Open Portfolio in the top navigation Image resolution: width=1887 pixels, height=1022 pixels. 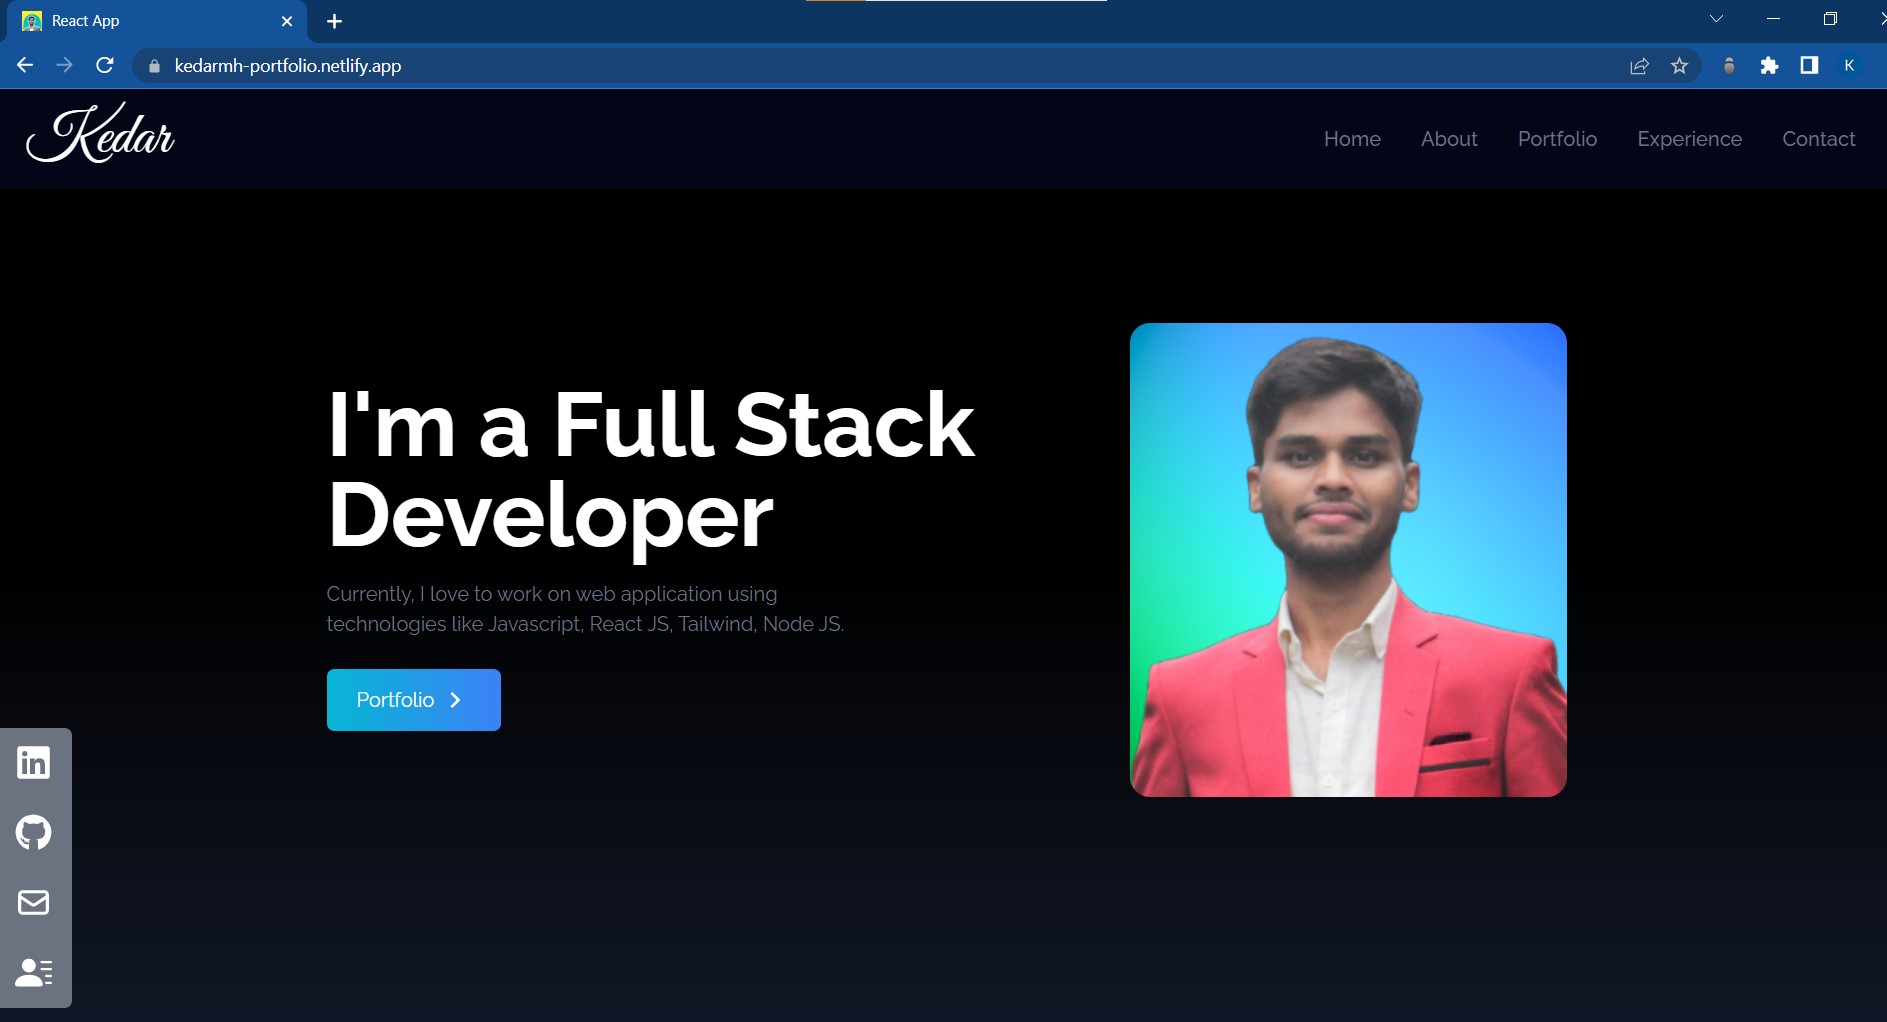[x=1557, y=139]
